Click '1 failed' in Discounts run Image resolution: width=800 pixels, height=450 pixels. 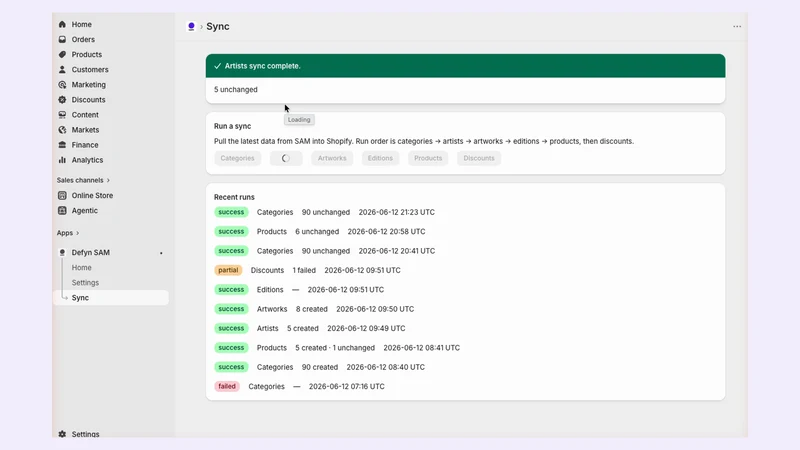coord(304,270)
